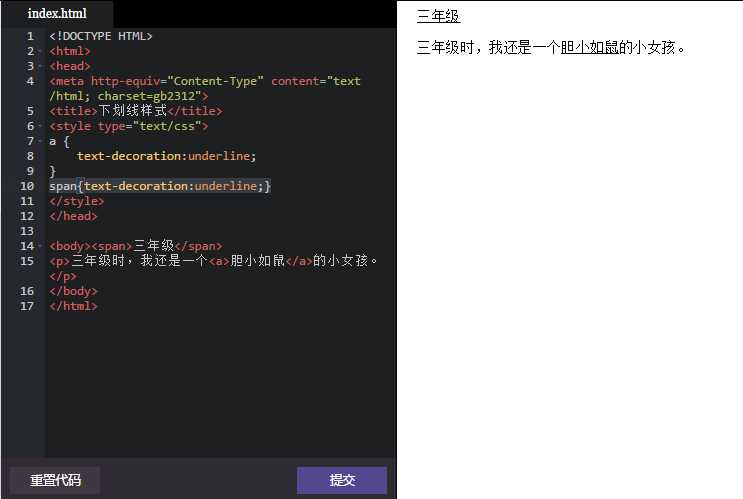Viewport: 743px width, 499px height.
Task: Click the meta http-equiv code line
Action: [x=205, y=89]
